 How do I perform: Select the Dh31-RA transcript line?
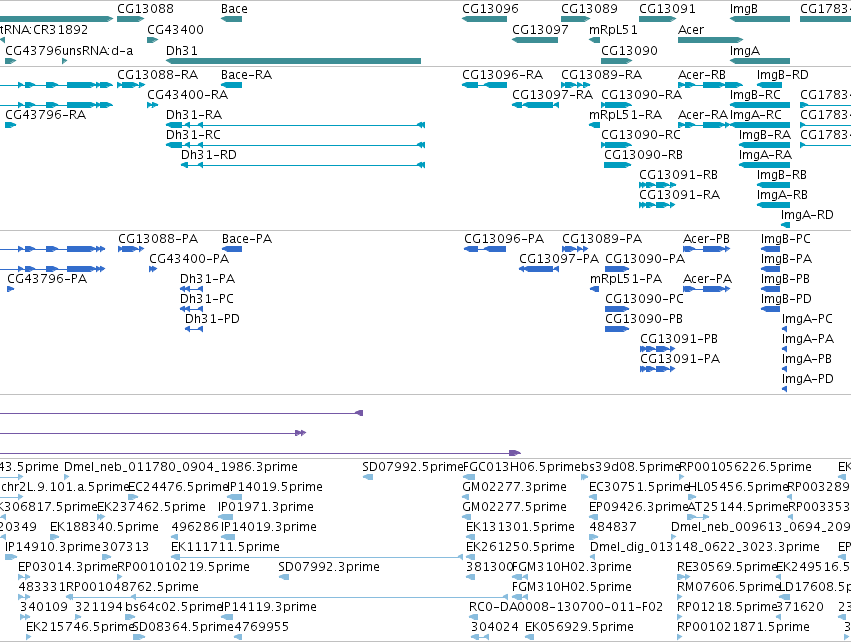(x=295, y=125)
